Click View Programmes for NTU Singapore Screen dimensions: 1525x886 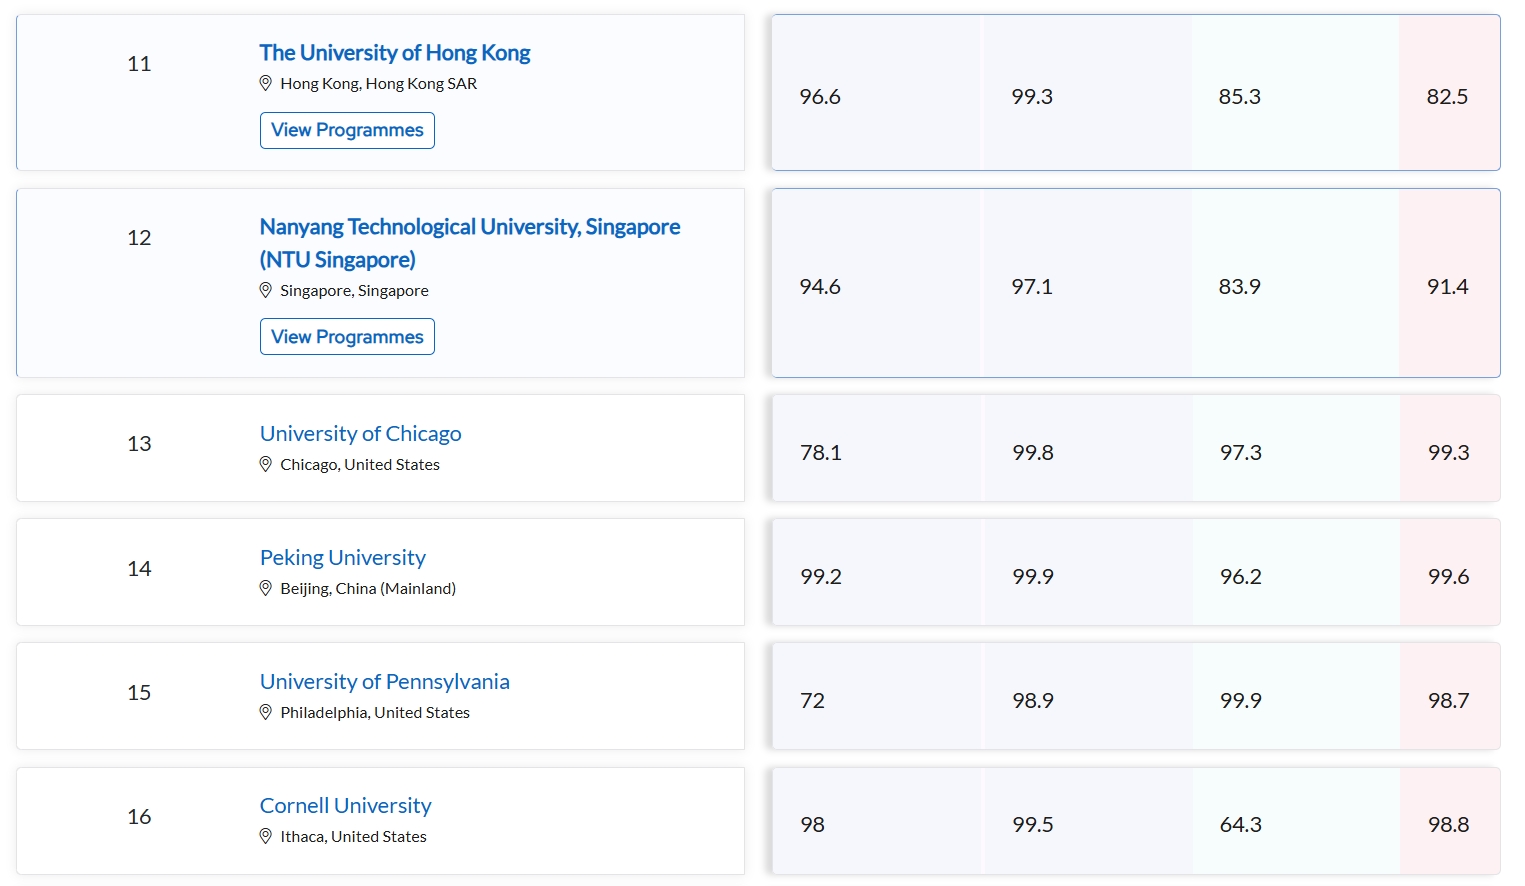[347, 337]
